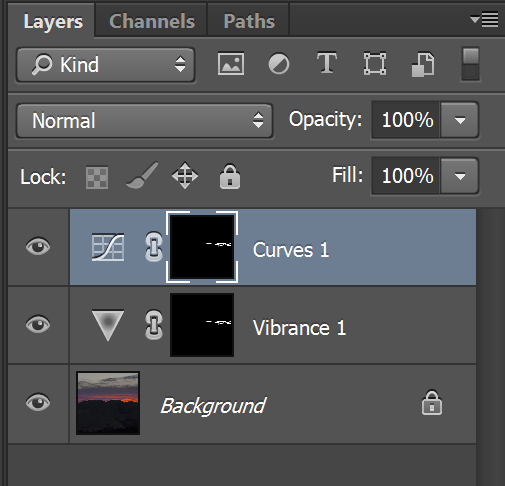Lock image pixels brush icon
This screenshot has height=486, width=505.
point(142,176)
